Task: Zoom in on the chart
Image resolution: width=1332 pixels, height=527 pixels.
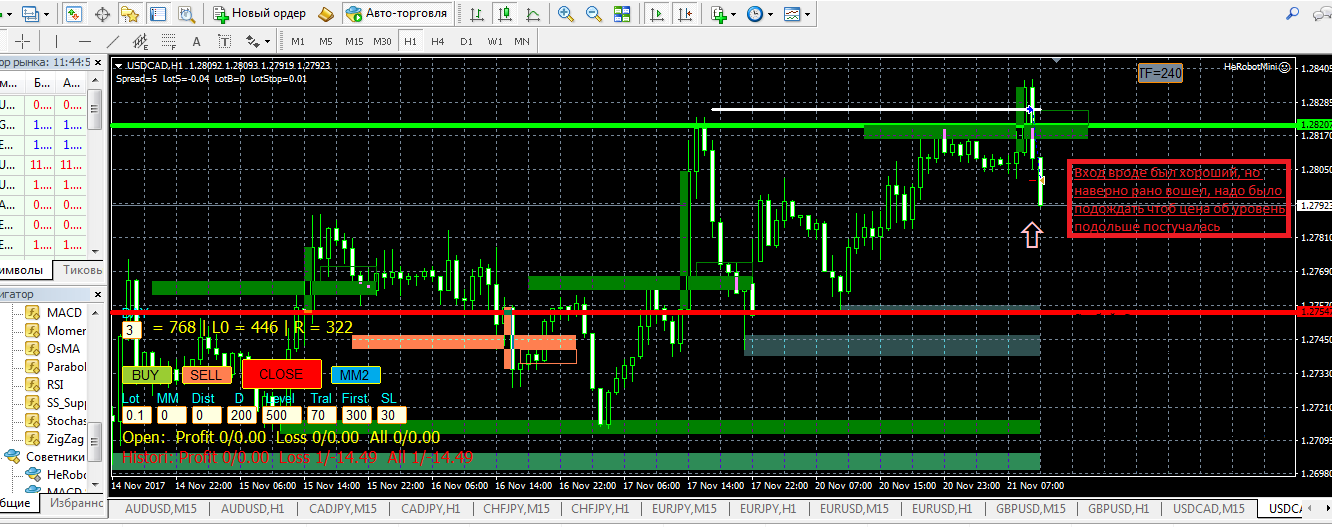Action: click(566, 14)
